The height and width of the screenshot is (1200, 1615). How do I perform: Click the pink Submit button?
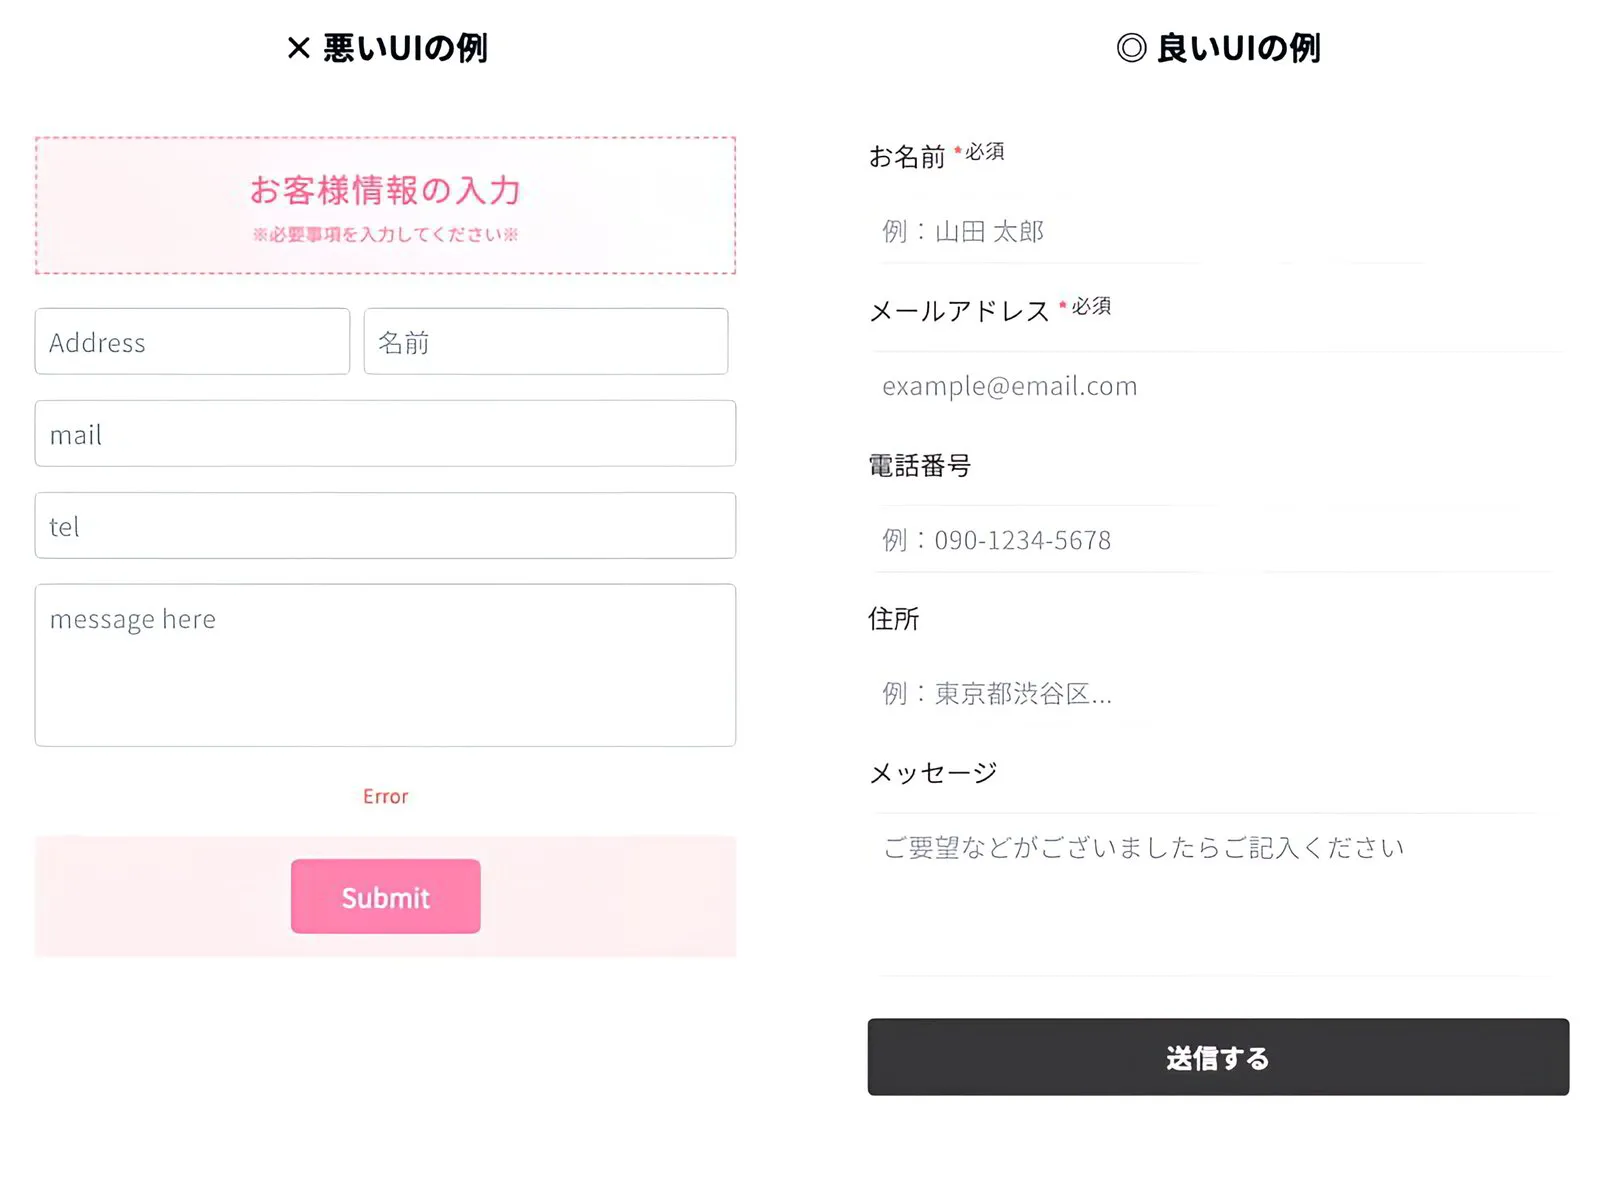click(385, 896)
